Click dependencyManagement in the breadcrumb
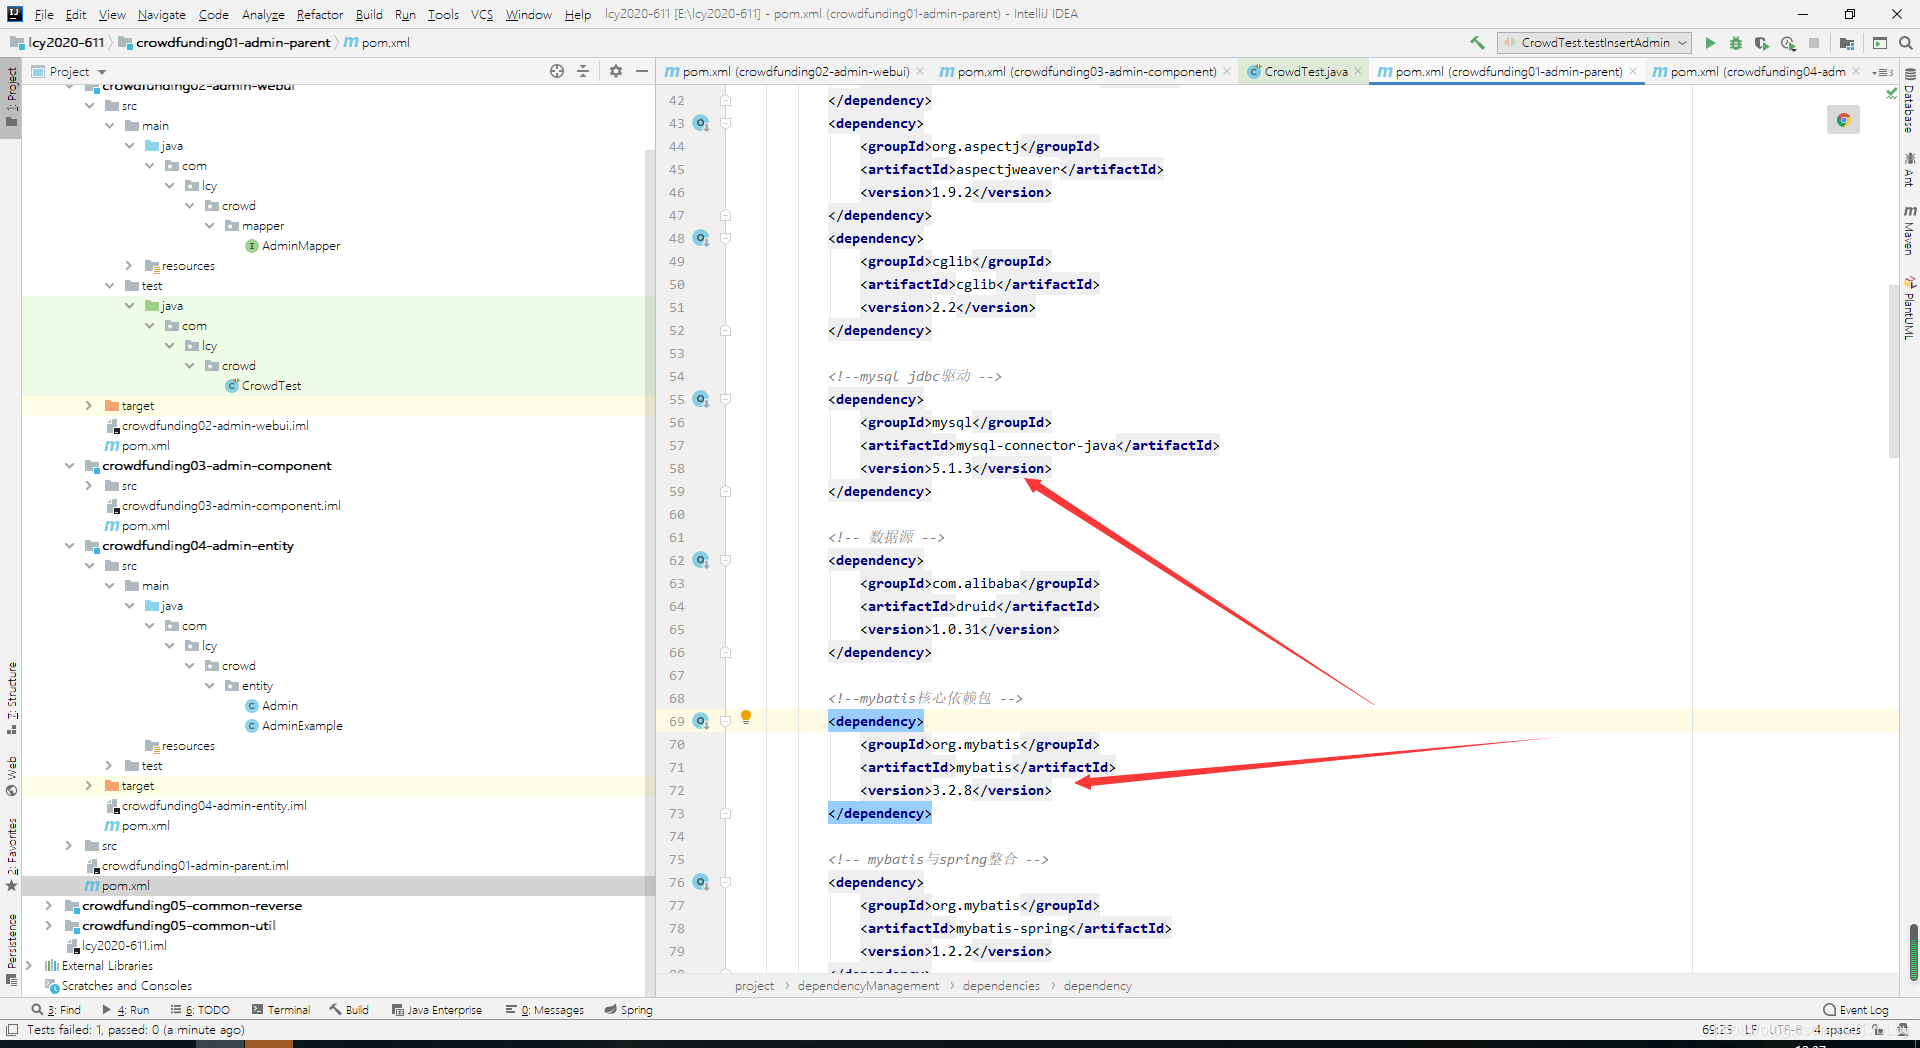The image size is (1920, 1048). pyautogui.click(x=868, y=986)
